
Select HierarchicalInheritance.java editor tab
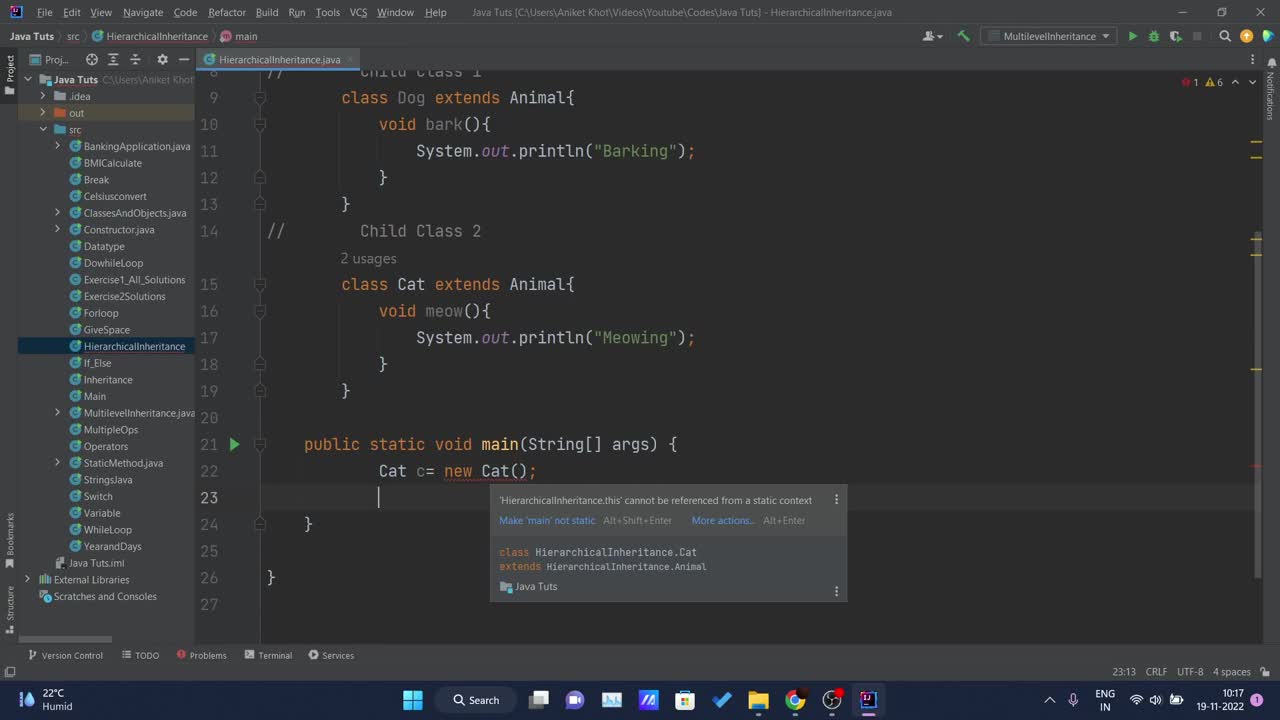point(279,60)
